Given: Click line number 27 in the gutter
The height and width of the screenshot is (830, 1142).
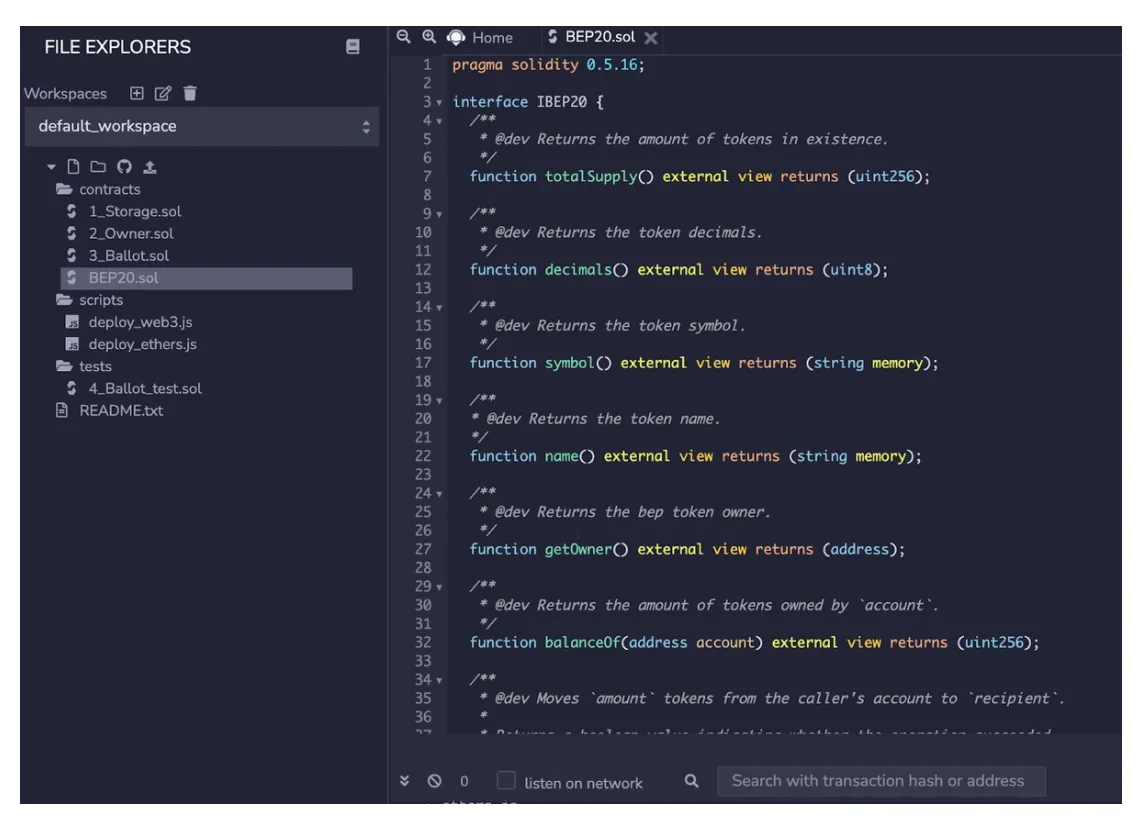Looking at the screenshot, I should coord(423,549).
